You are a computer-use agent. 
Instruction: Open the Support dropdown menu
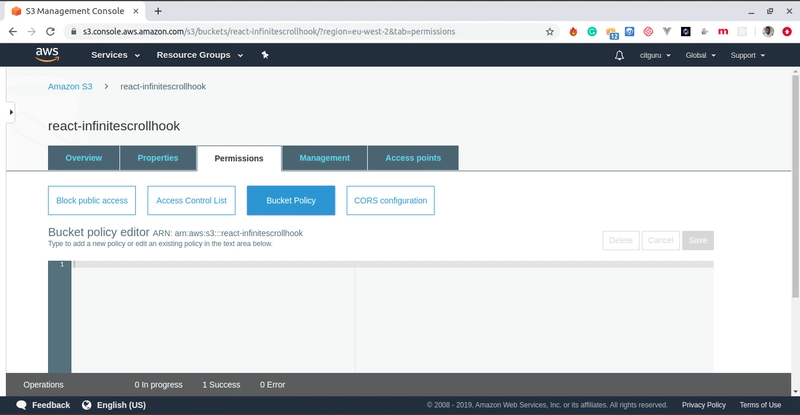(x=748, y=55)
